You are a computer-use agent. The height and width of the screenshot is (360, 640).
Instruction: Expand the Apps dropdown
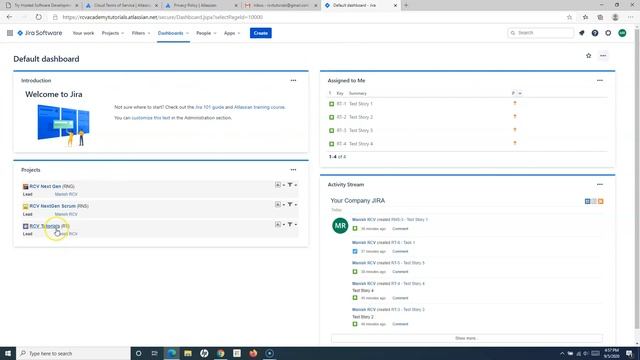(x=232, y=33)
